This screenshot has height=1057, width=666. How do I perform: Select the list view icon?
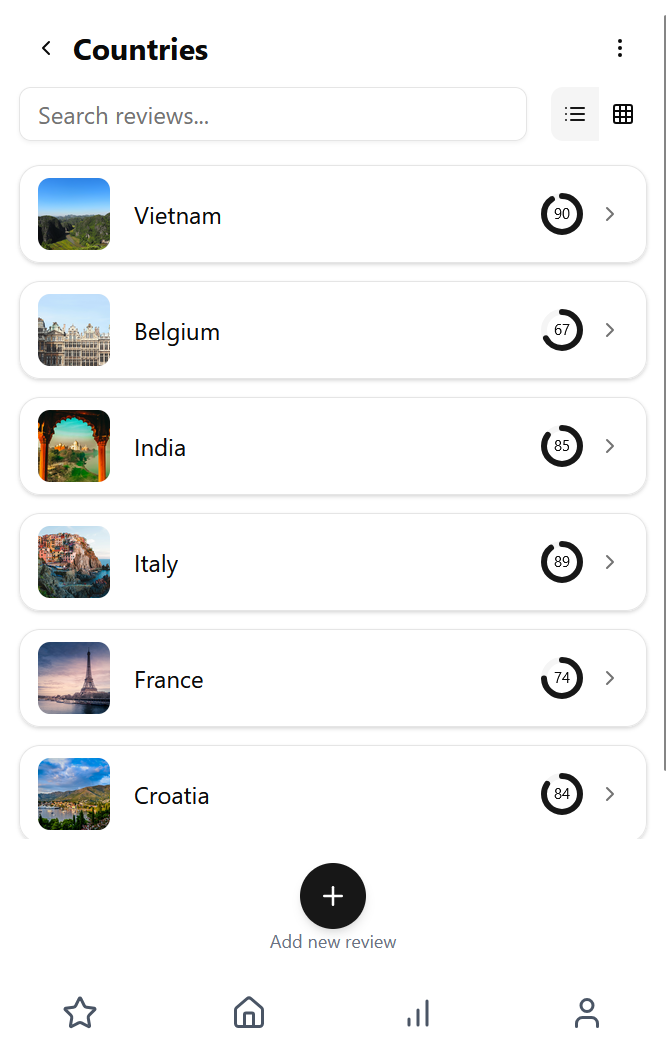click(575, 114)
